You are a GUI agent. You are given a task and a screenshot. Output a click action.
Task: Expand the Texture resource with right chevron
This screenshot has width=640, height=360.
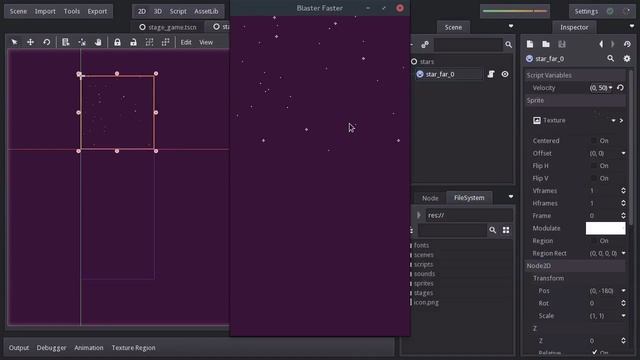pos(621,120)
